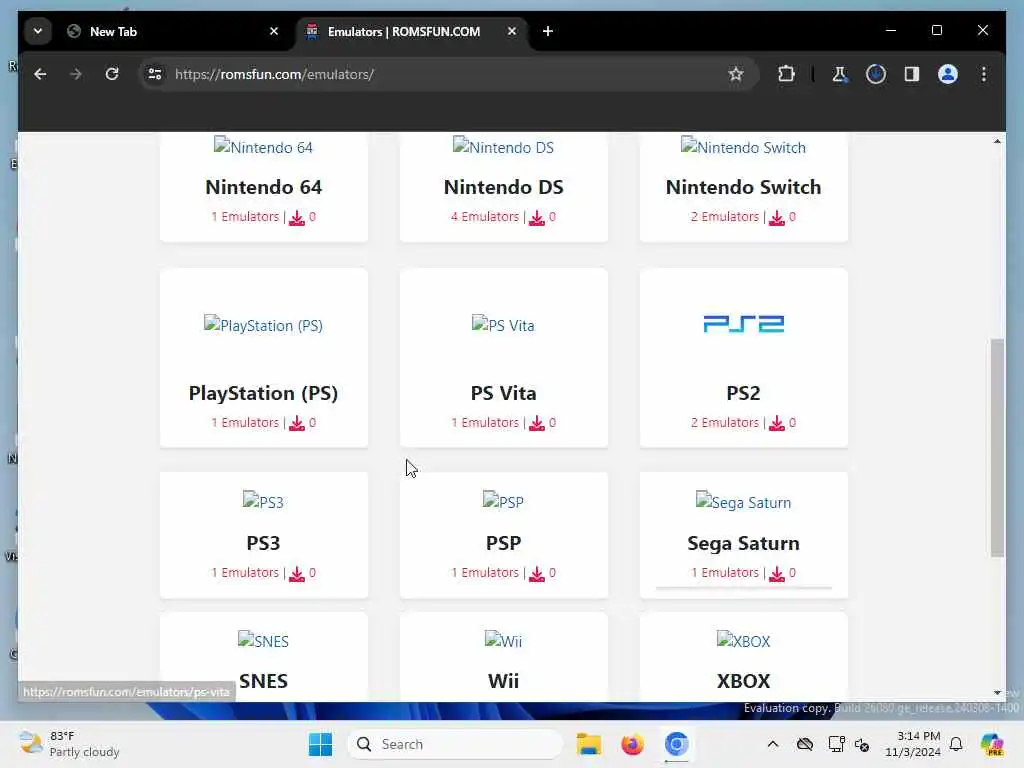Click the Nintendo DS broken image placeholder
The image size is (1024, 768).
(504, 147)
